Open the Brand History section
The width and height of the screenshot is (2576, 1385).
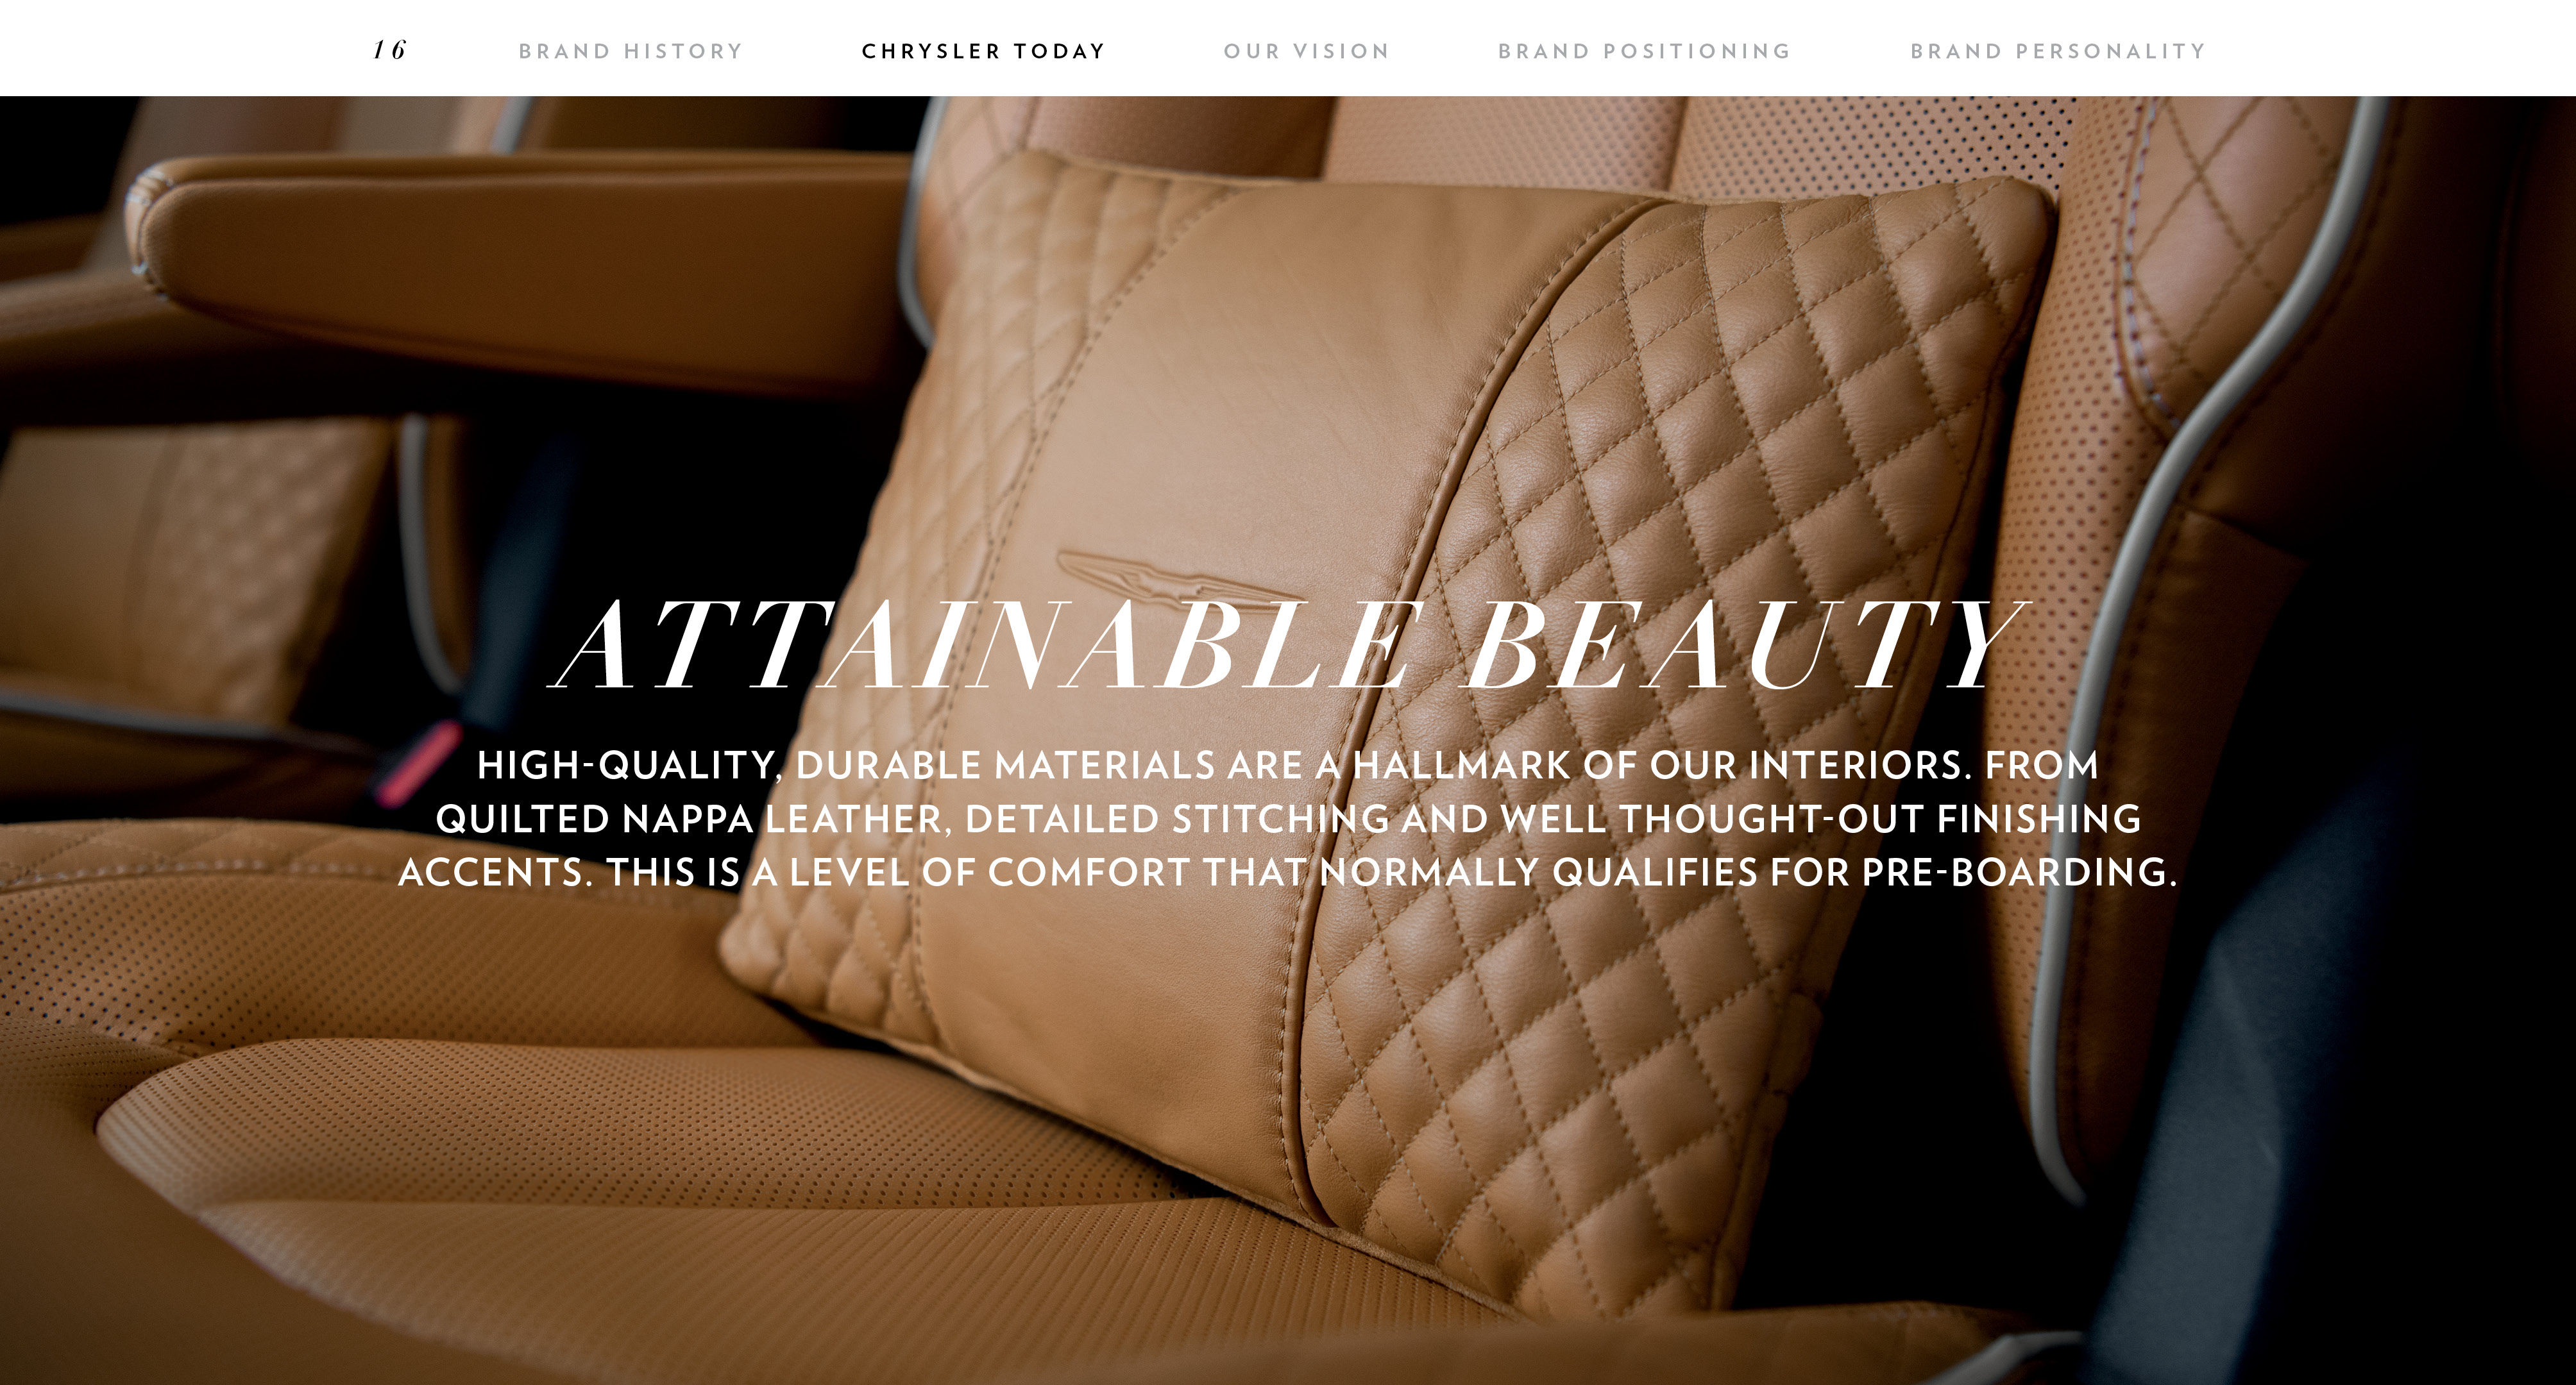(631, 51)
